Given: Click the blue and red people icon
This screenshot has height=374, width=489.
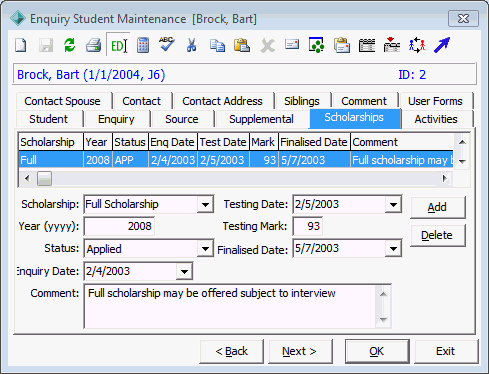Looking at the screenshot, I should pos(417,45).
